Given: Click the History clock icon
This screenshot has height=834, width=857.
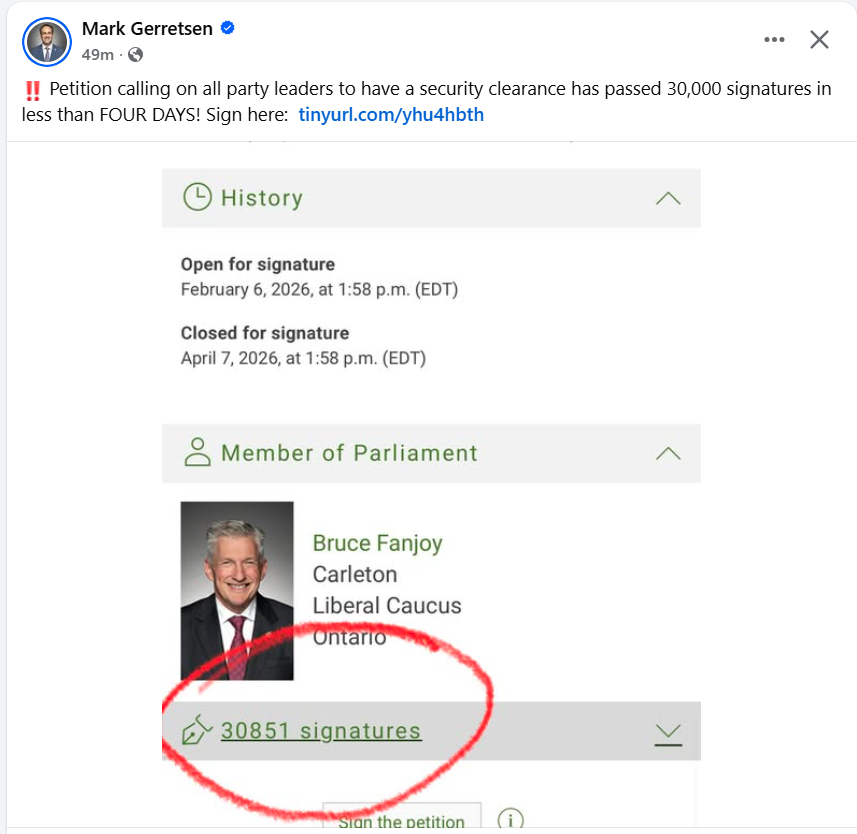Looking at the screenshot, I should pyautogui.click(x=197, y=197).
